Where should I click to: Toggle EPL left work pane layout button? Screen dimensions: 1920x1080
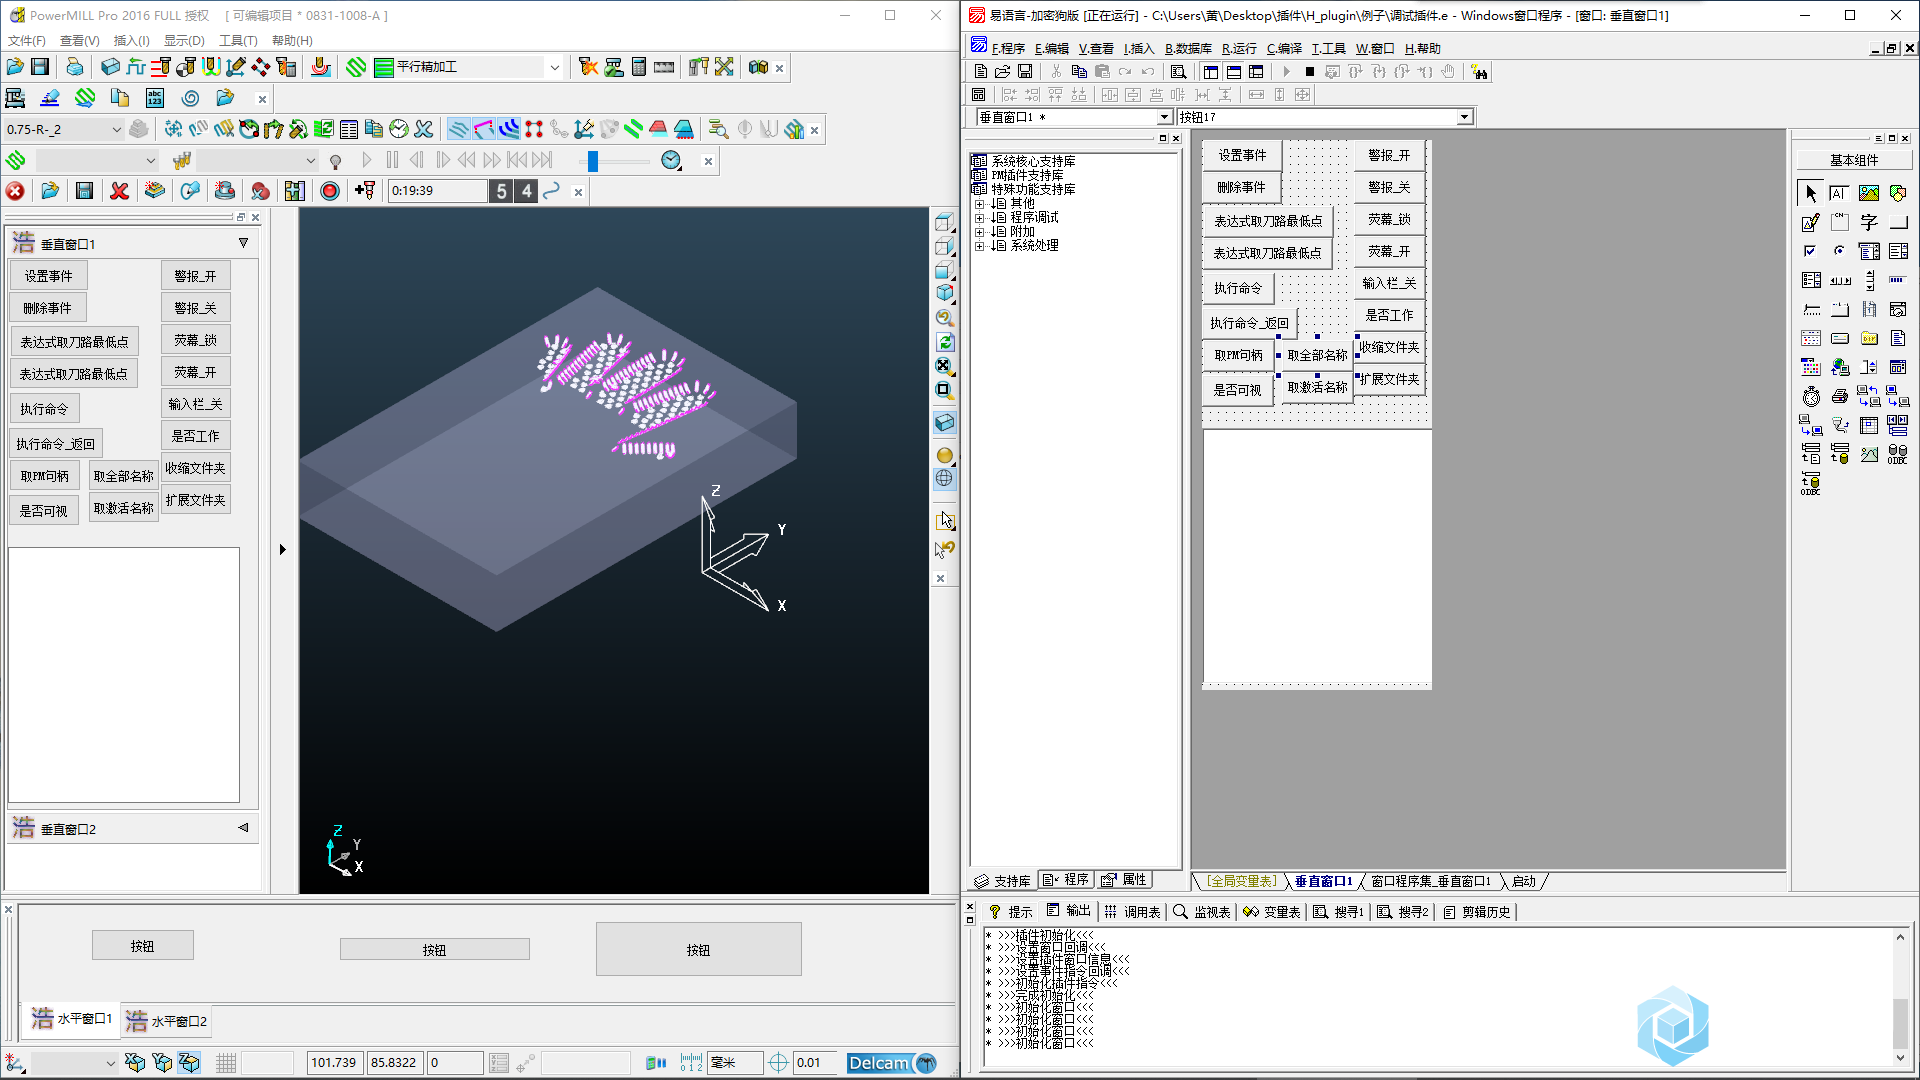click(x=1211, y=72)
